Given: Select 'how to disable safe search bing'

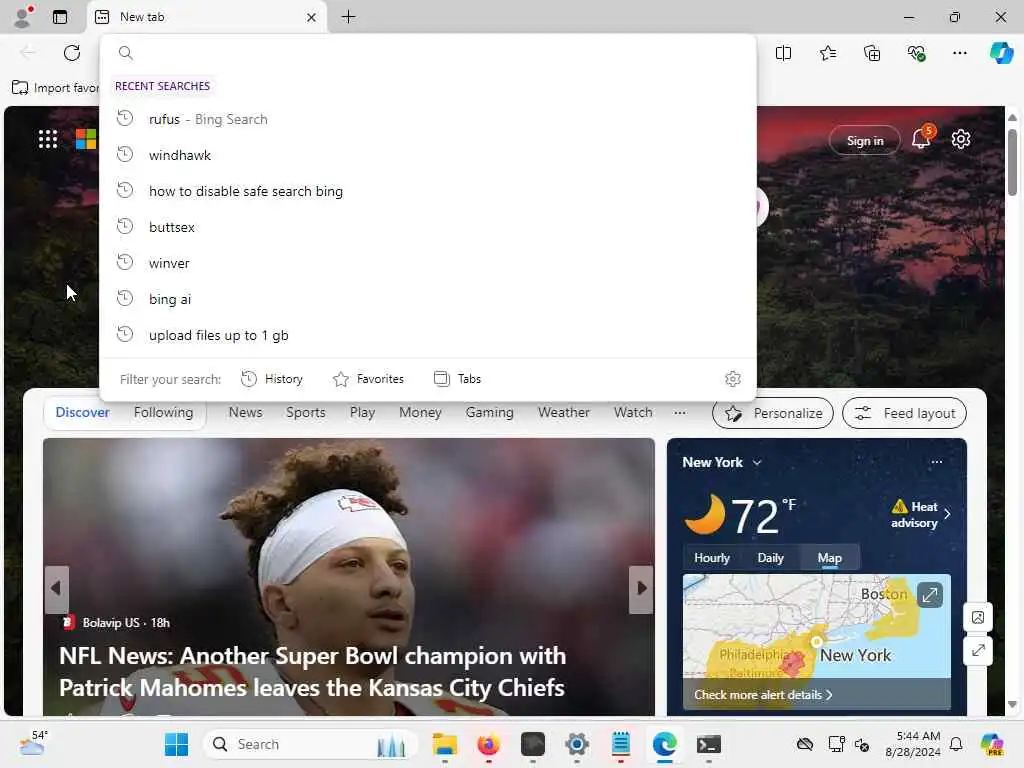Looking at the screenshot, I should click(x=428, y=191).
